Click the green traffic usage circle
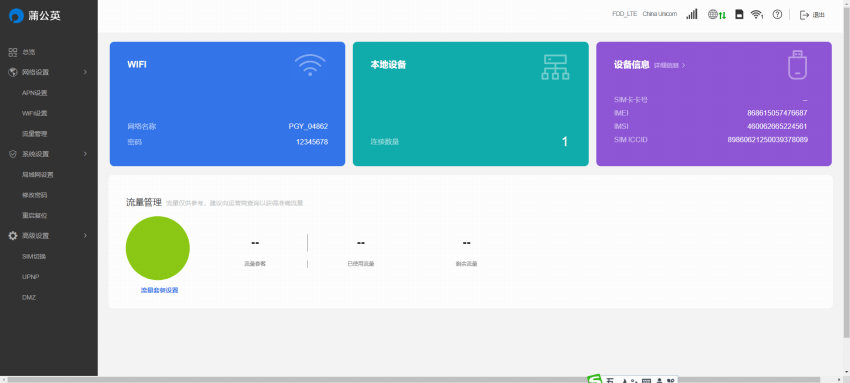 click(158, 248)
